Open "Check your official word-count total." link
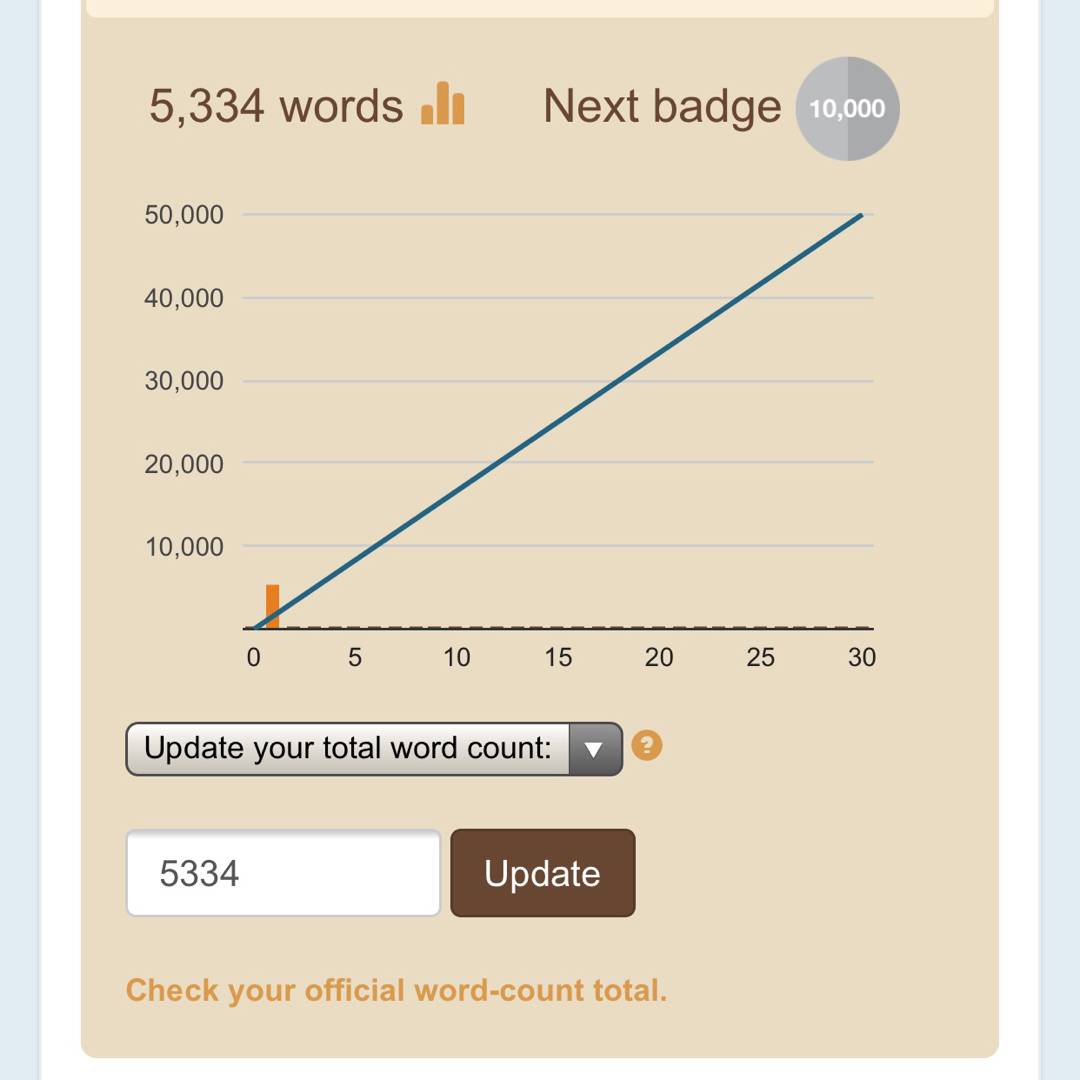Screen dimensions: 1080x1080 (396, 990)
